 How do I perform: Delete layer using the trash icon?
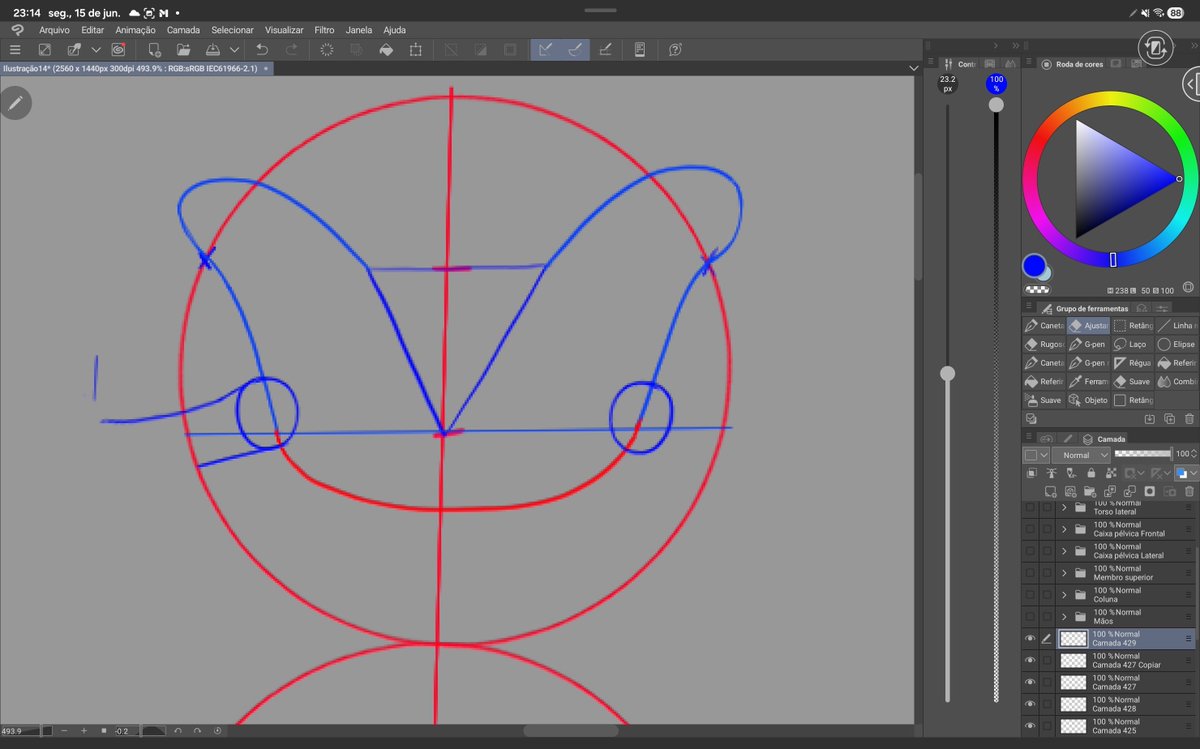(1189, 491)
